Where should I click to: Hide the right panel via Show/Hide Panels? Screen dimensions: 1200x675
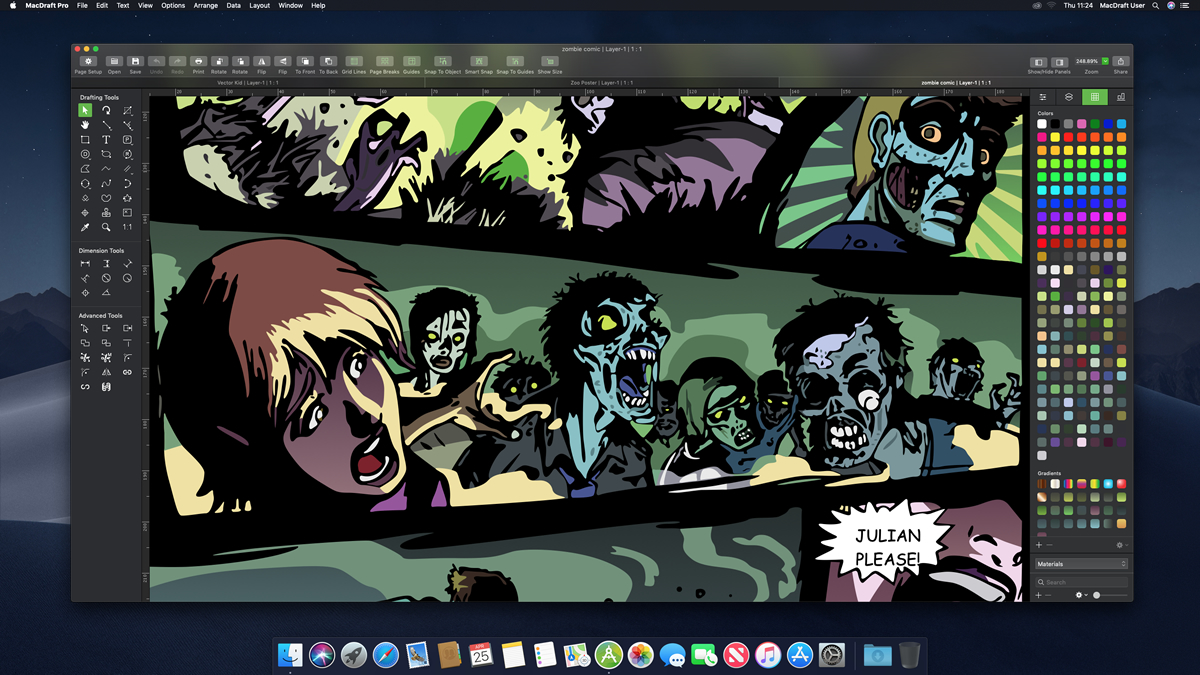click(1059, 62)
